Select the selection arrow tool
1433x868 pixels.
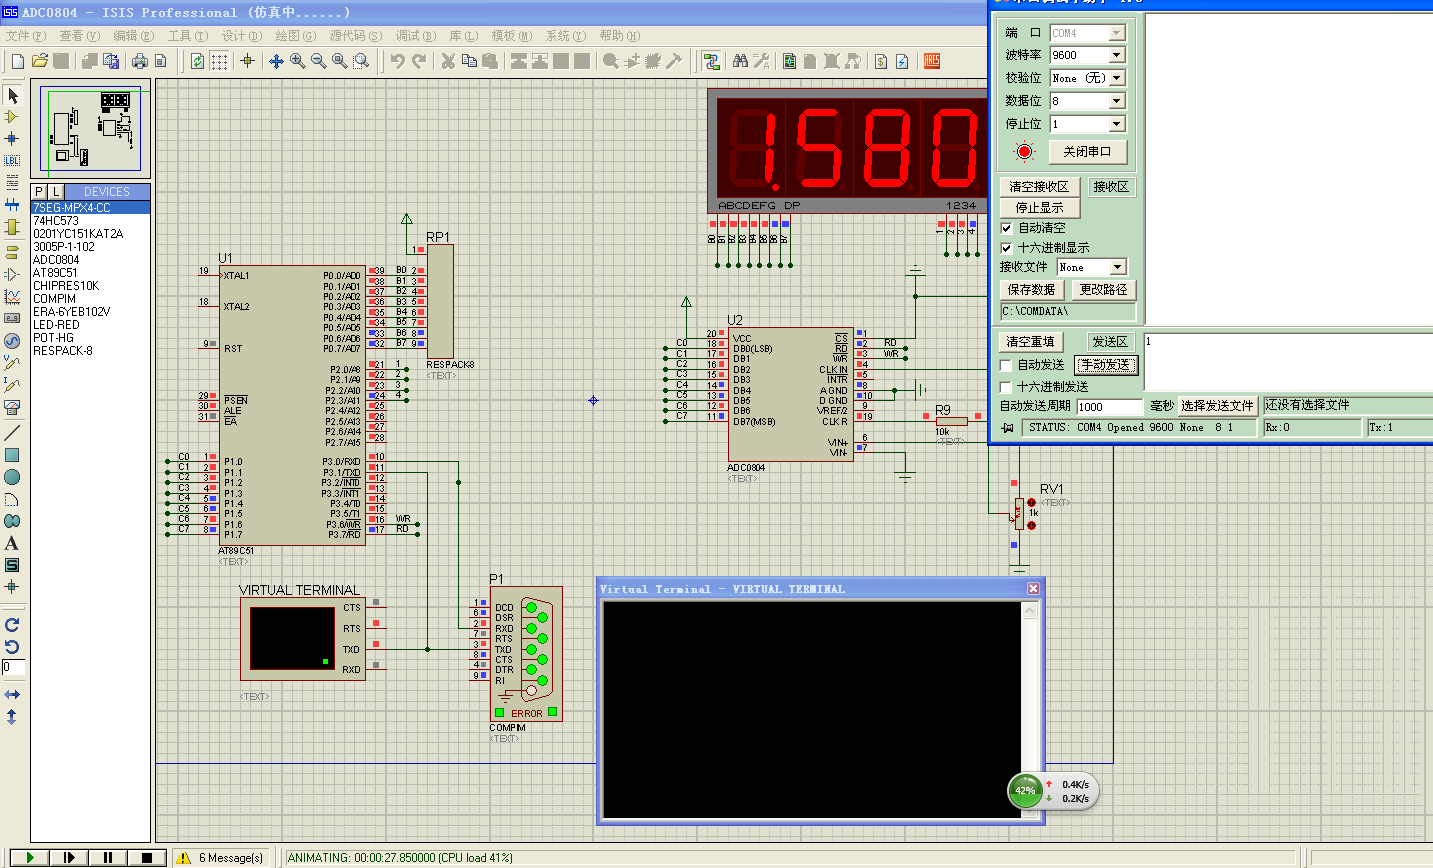[x=12, y=95]
